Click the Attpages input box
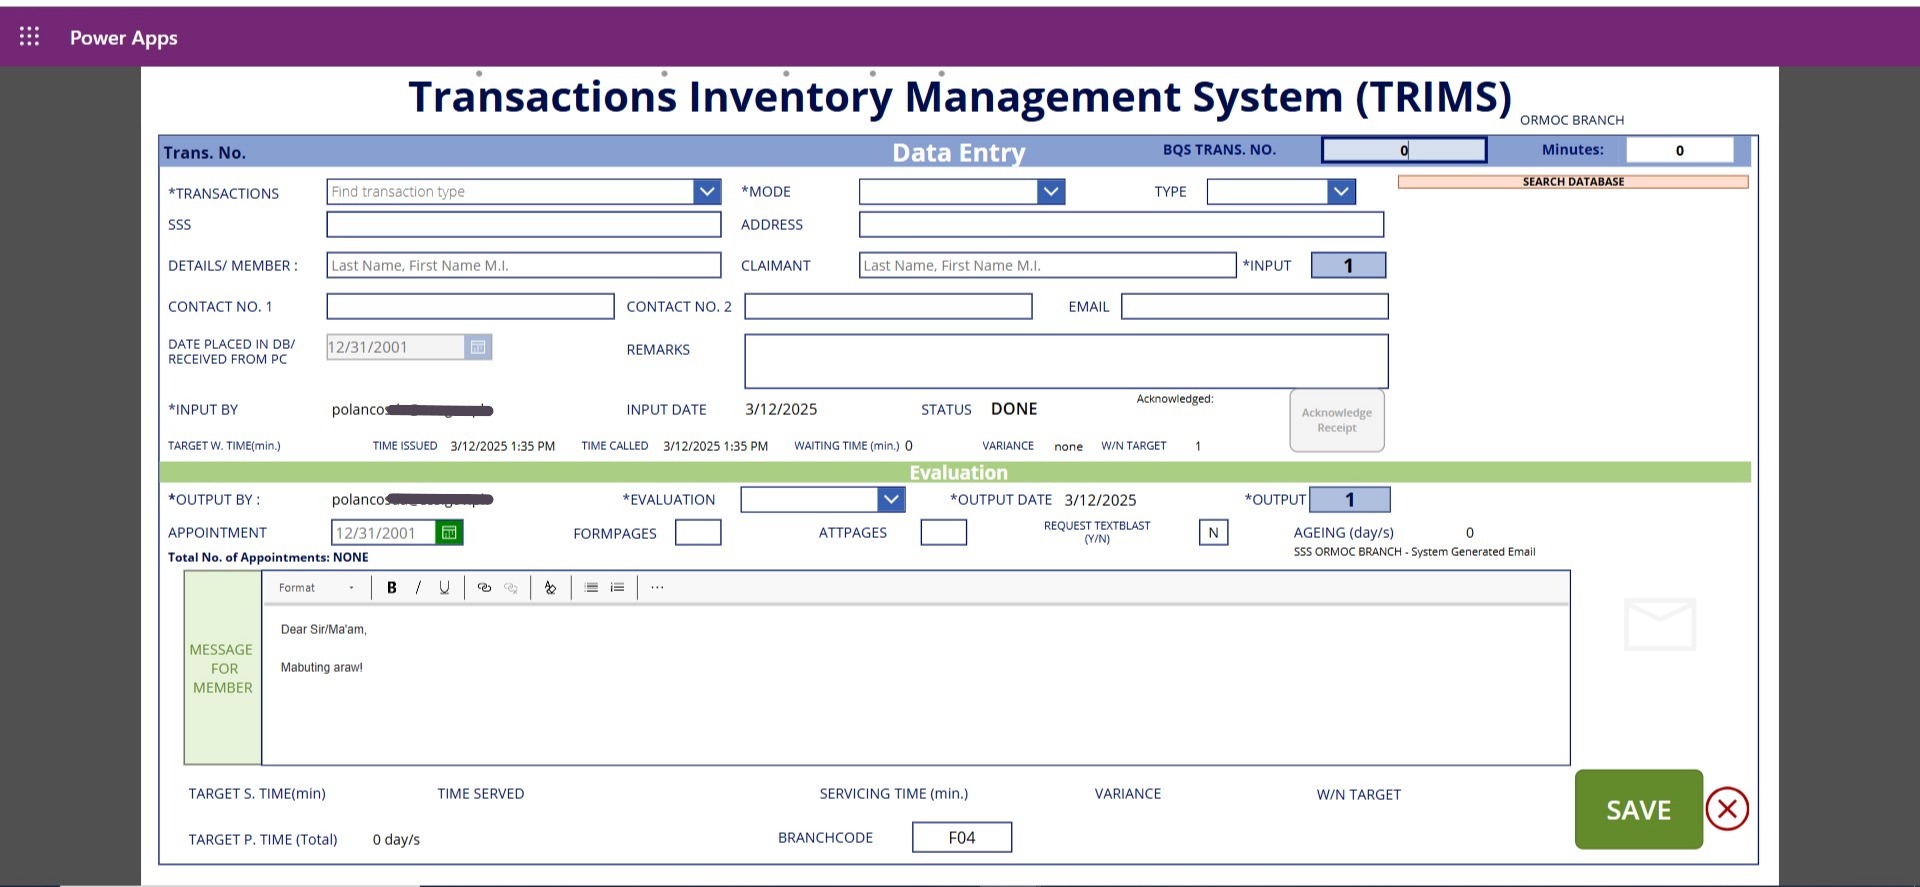Image resolution: width=1920 pixels, height=887 pixels. [x=944, y=533]
